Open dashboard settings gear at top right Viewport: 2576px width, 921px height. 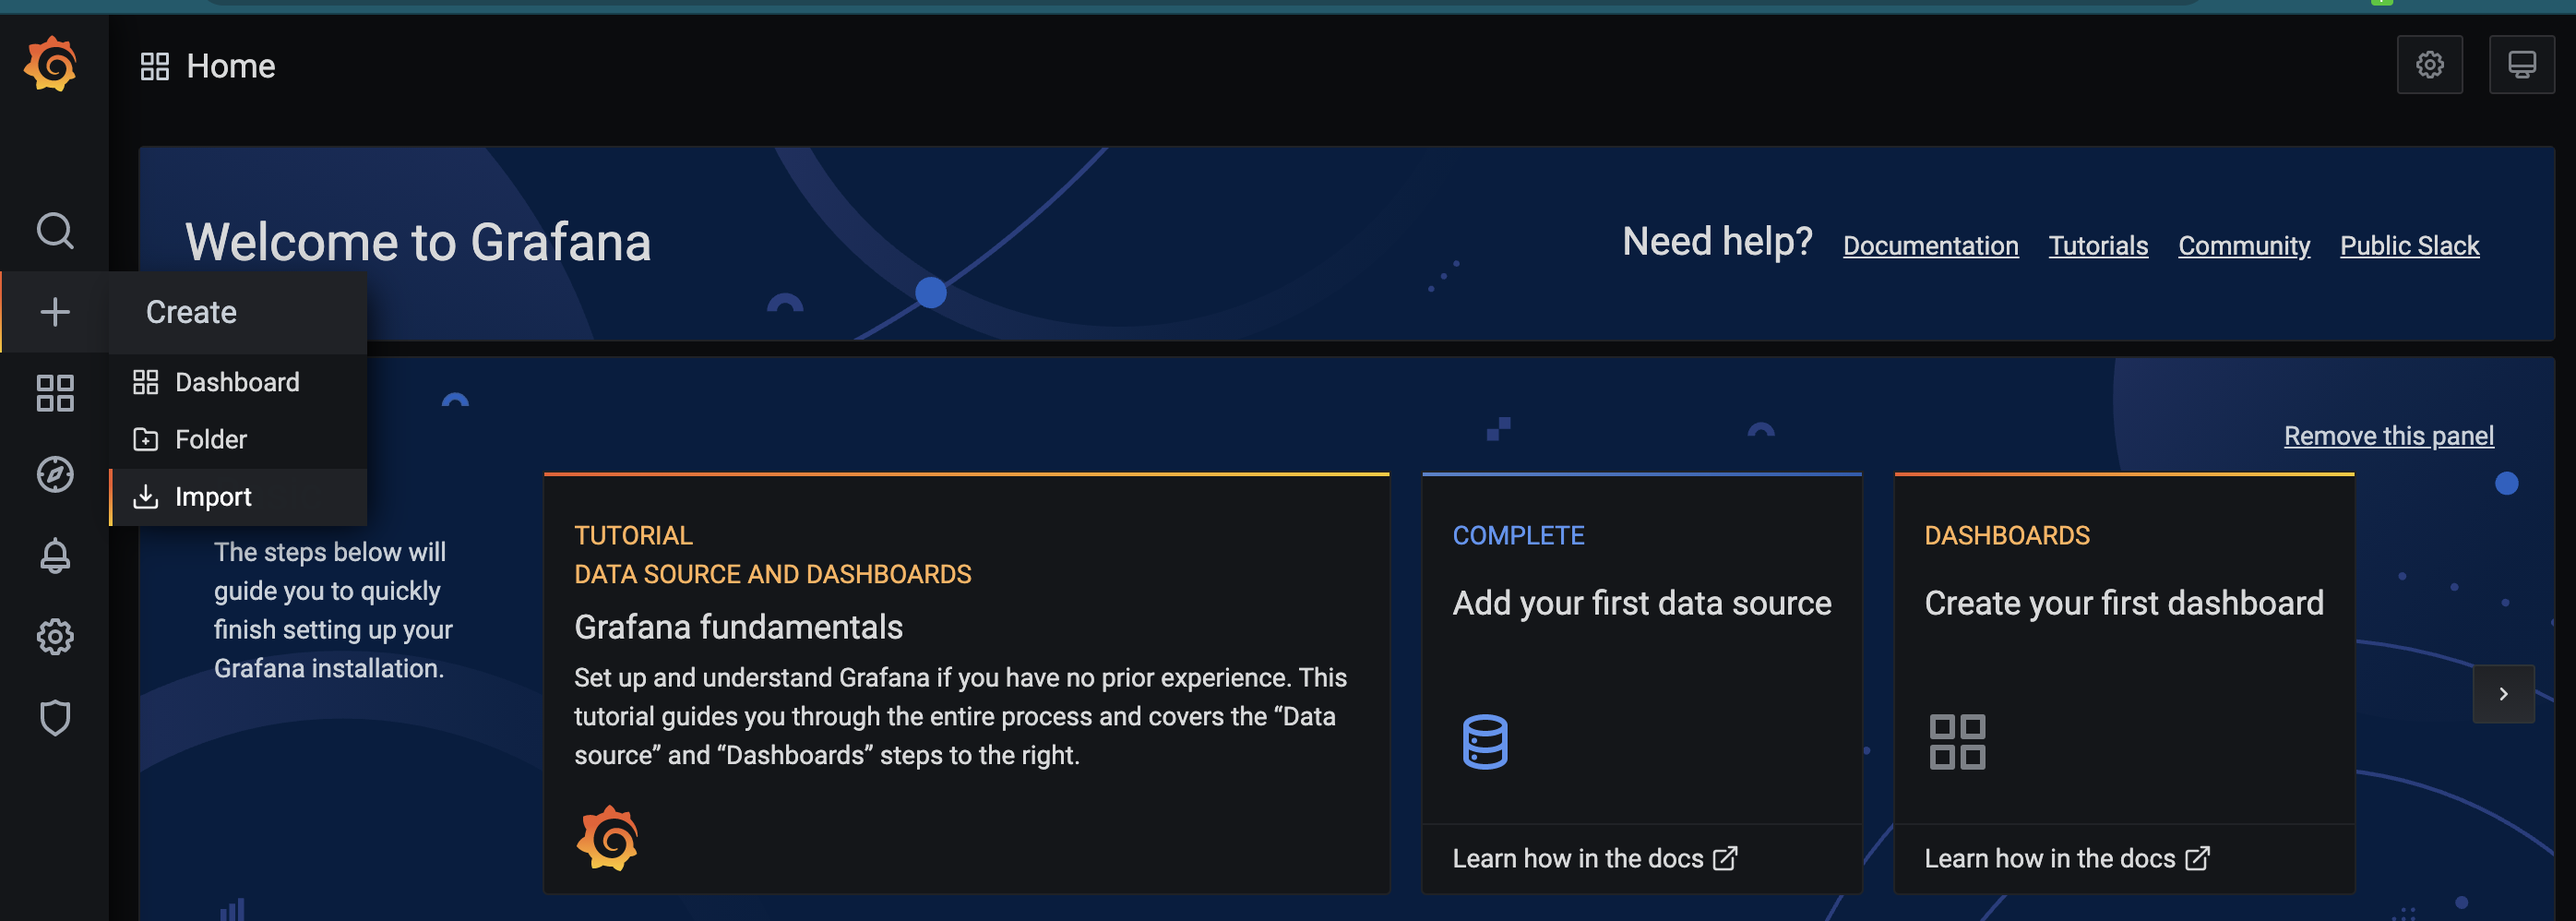point(2429,65)
